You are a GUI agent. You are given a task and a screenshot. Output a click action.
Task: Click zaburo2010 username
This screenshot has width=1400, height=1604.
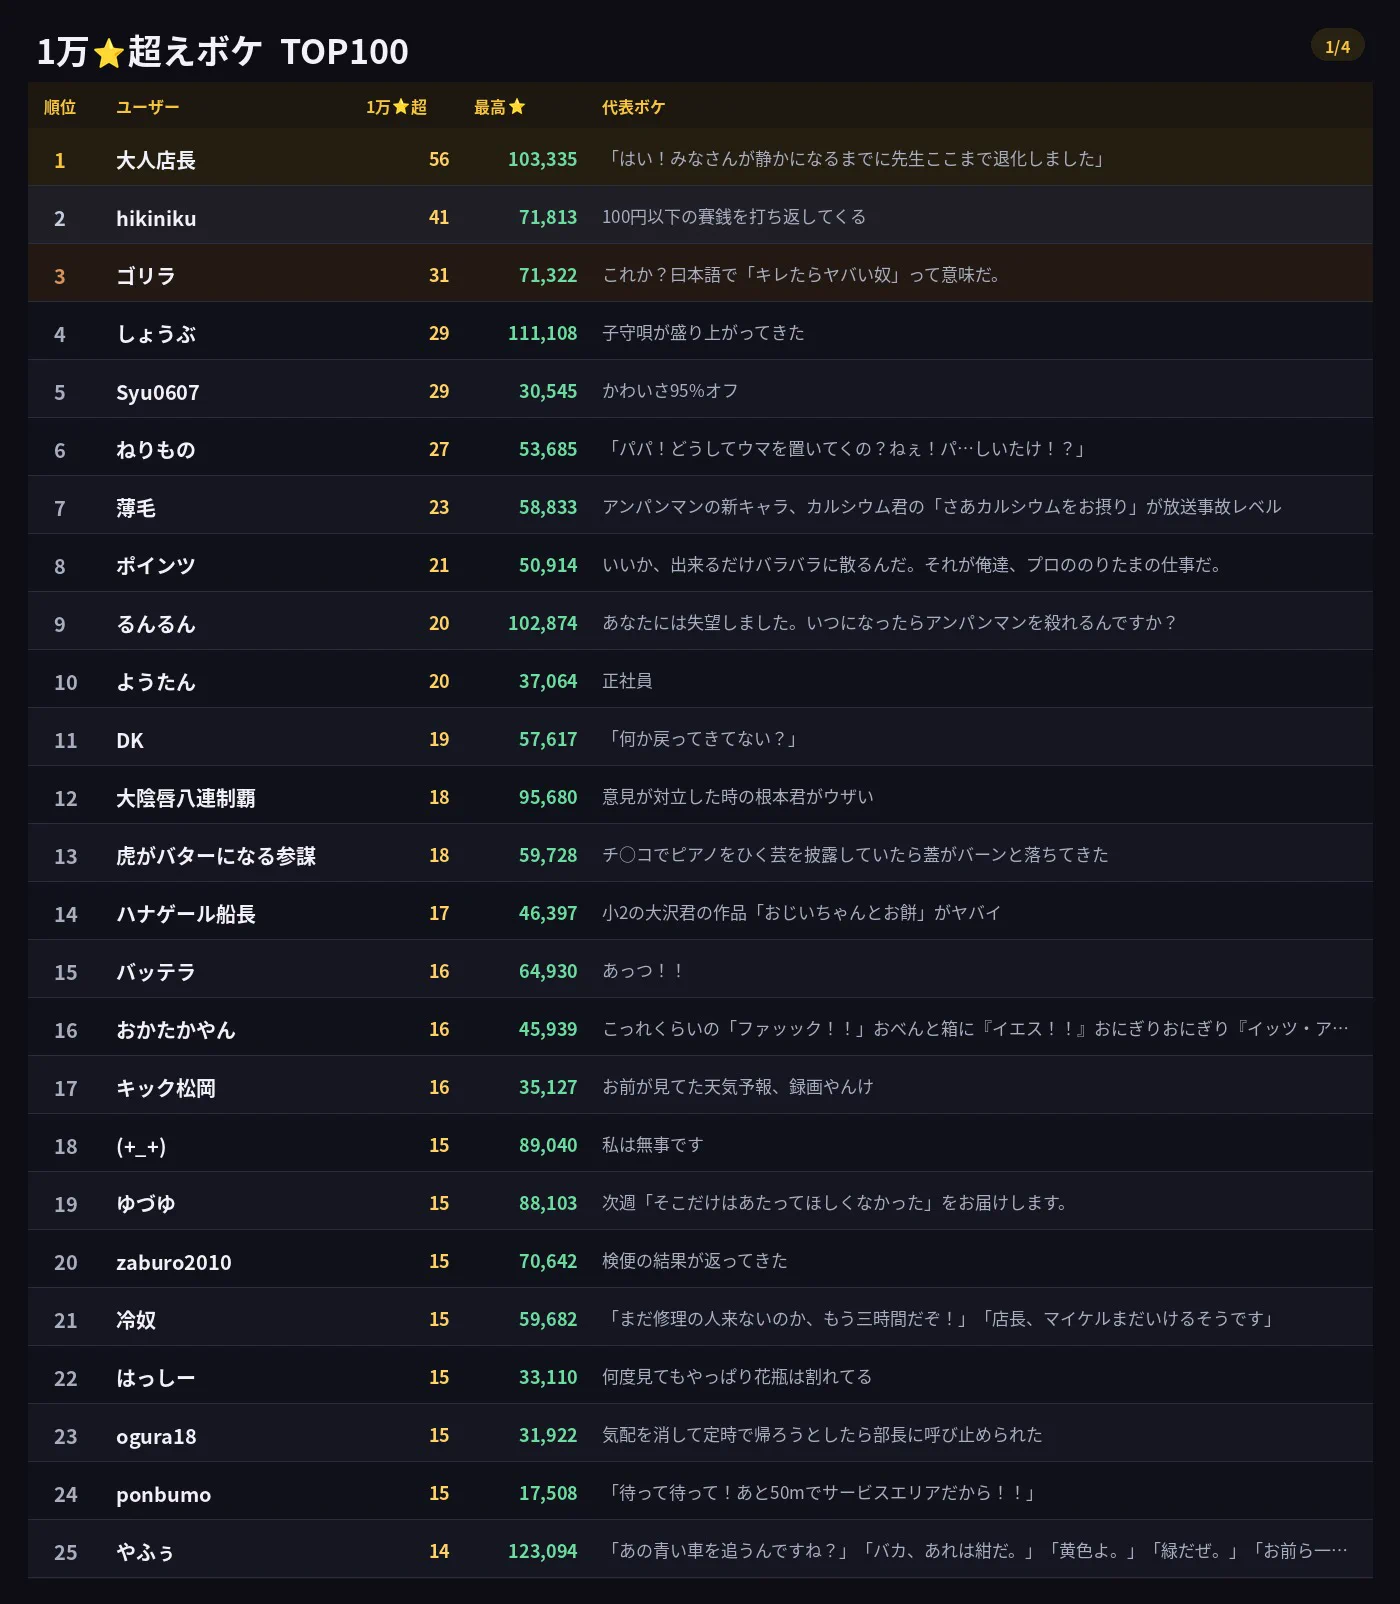174,1262
